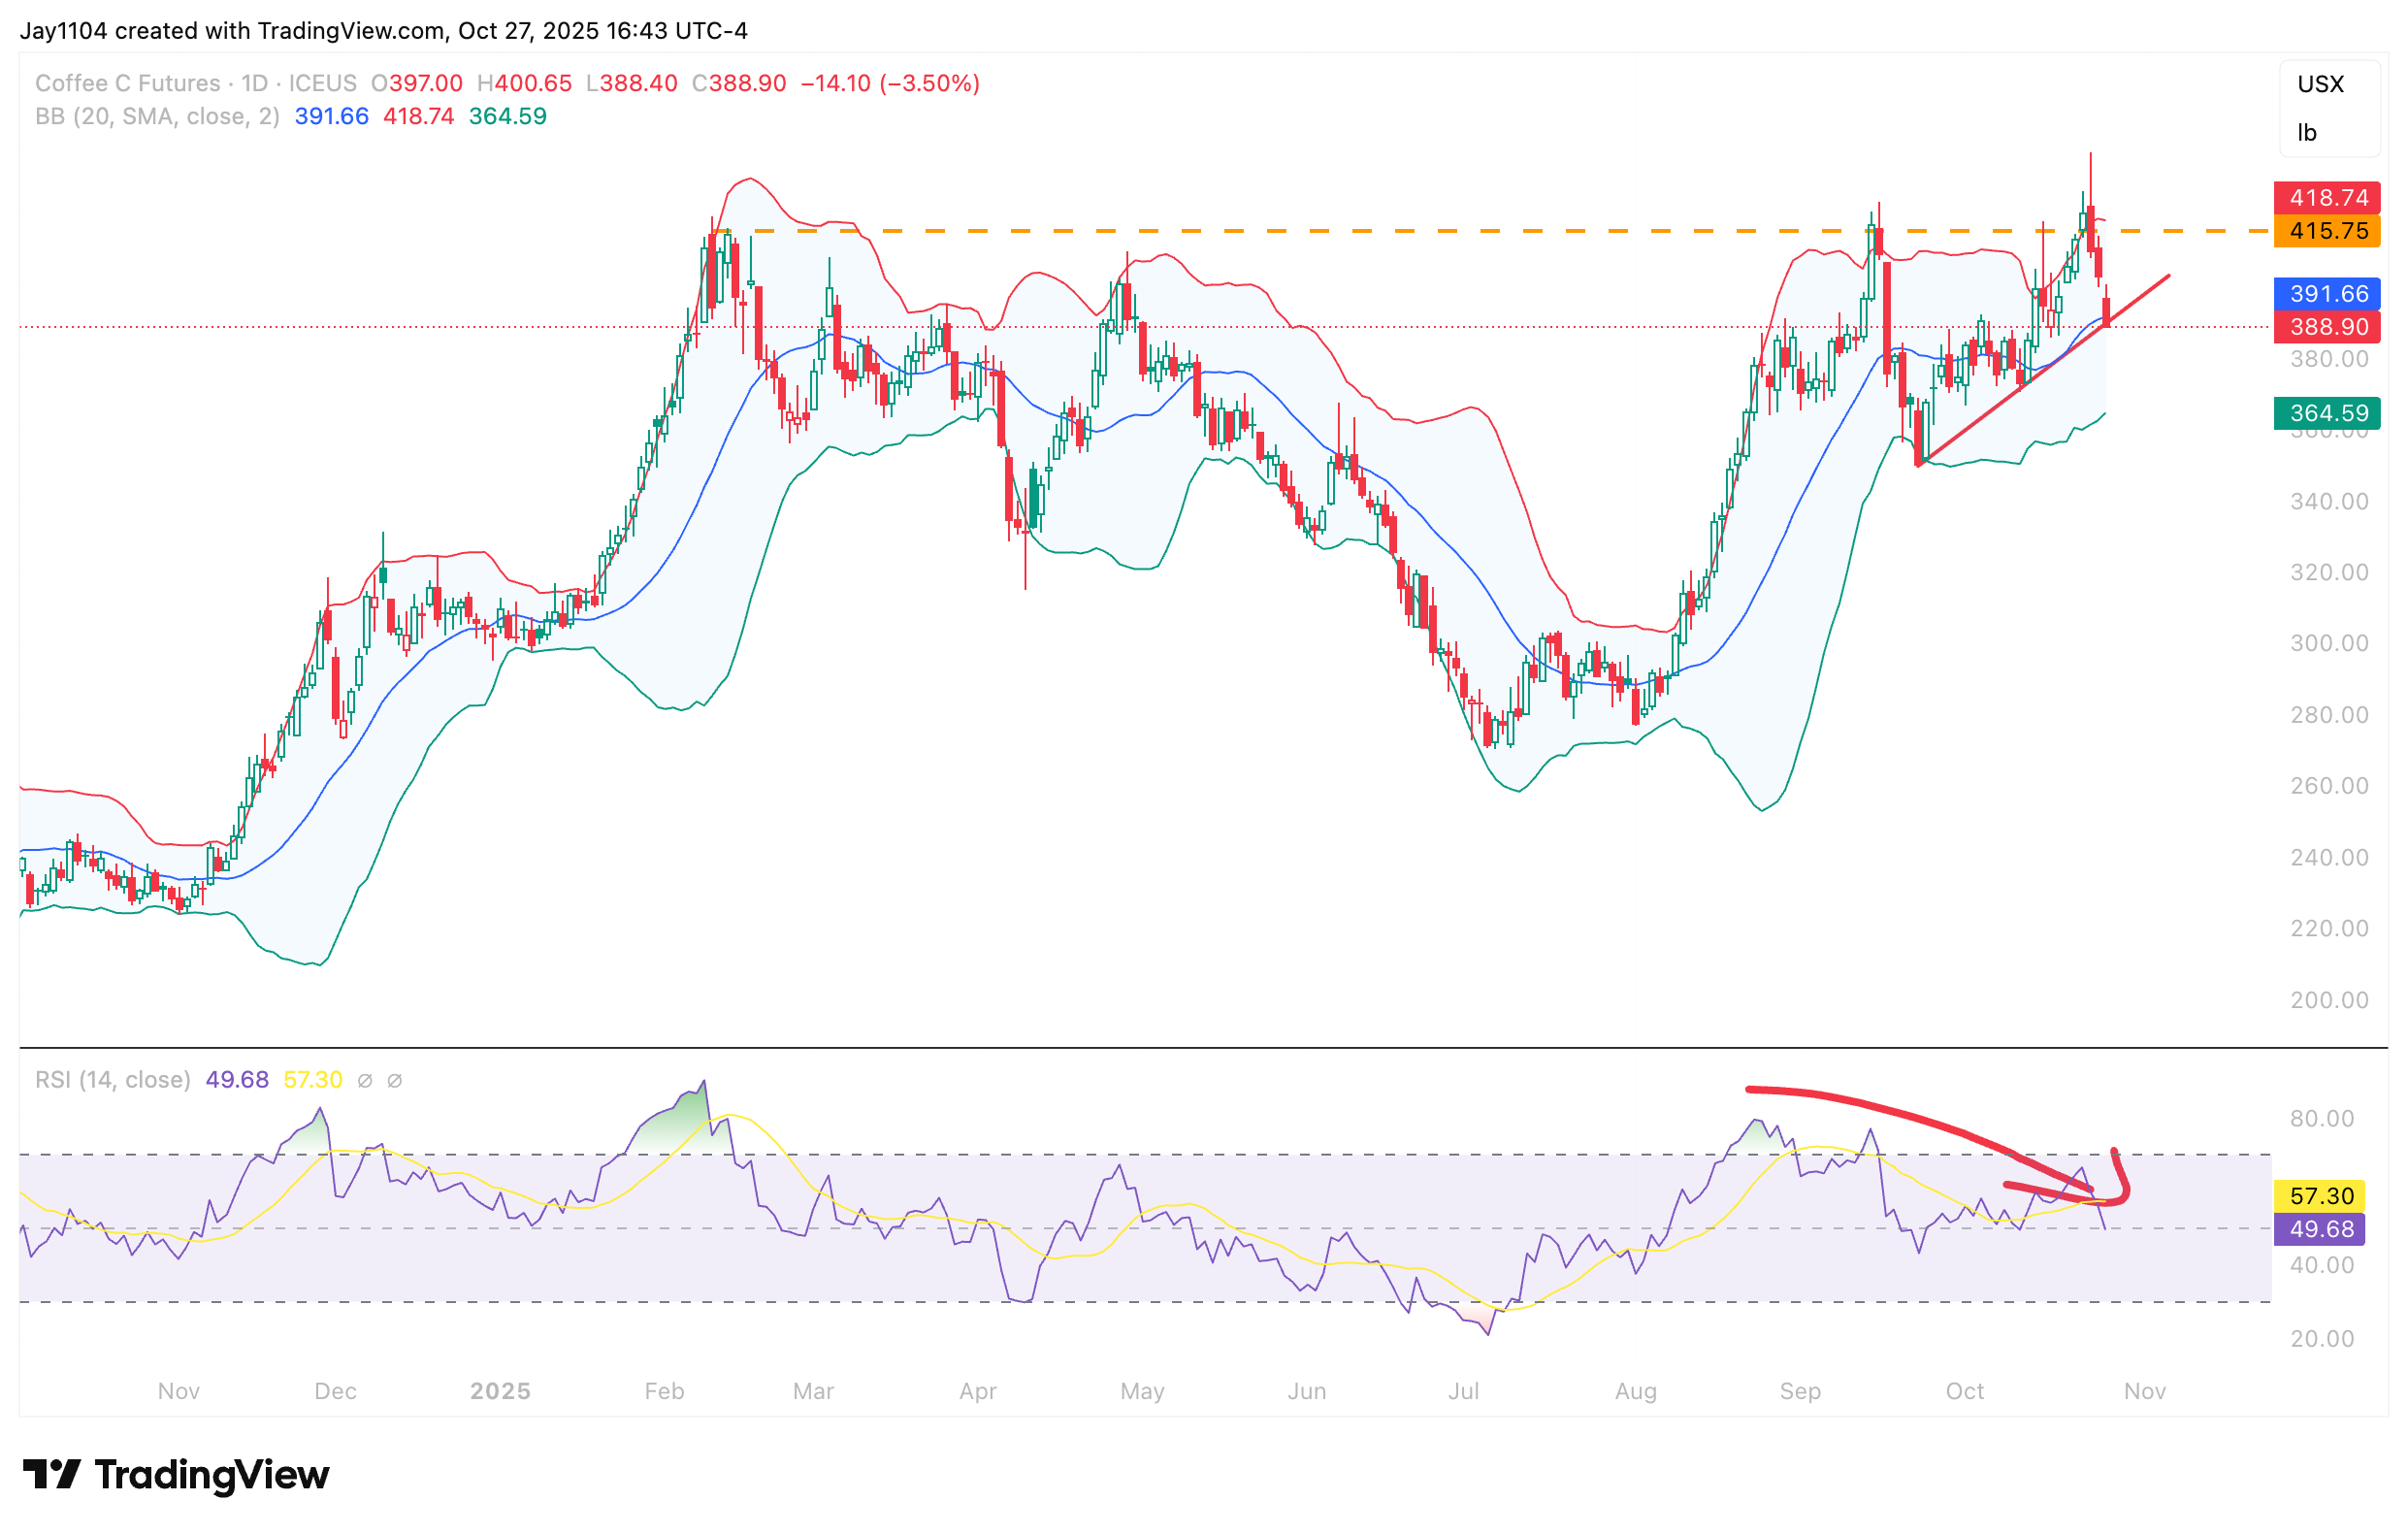
Task: Click the yellow 57.30 RSI axis tag
Action: tap(2320, 1195)
